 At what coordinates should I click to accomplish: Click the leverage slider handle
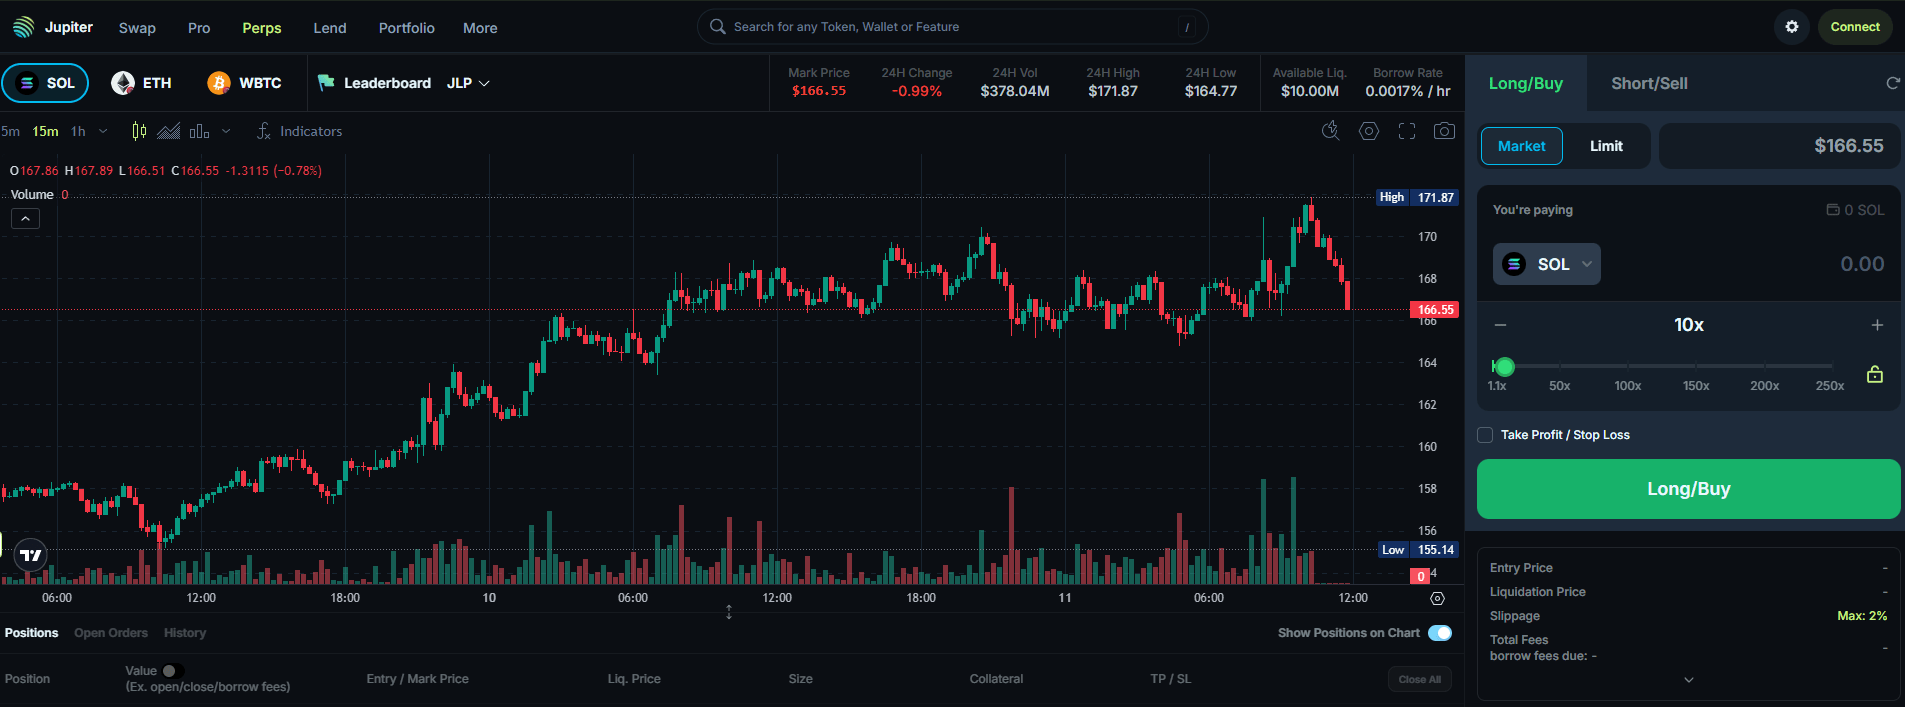1504,367
